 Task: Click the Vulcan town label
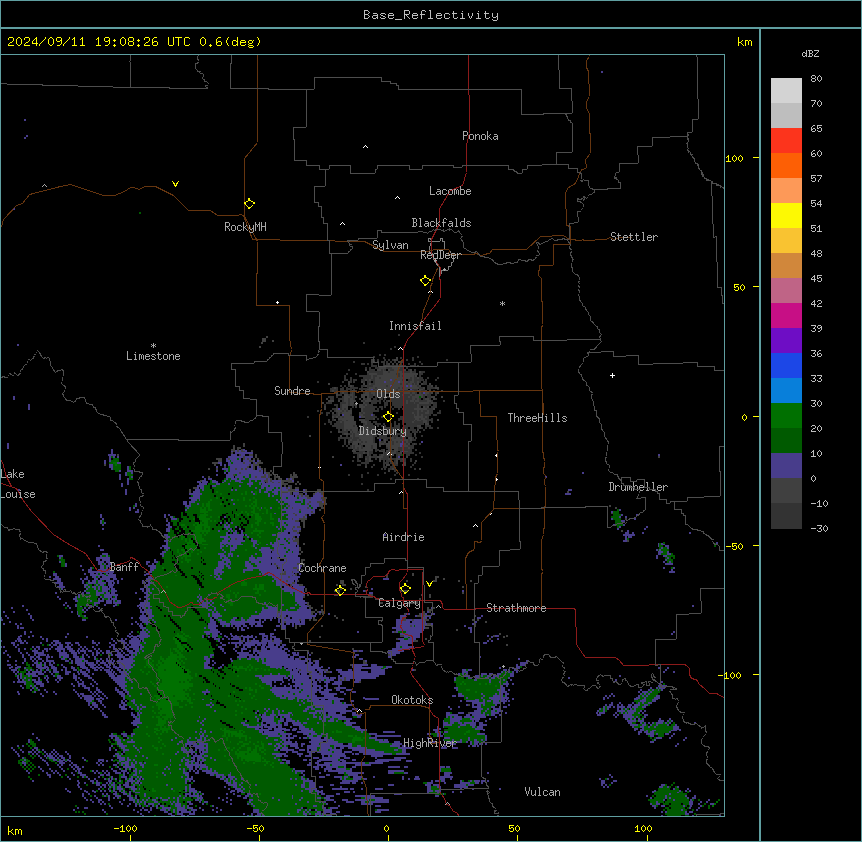[542, 792]
